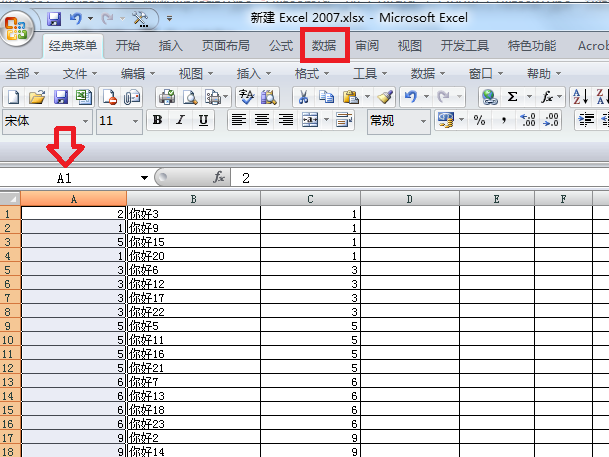This screenshot has height=457, width=609.
Task: Select cell containing 你好15
Action: (x=193, y=242)
